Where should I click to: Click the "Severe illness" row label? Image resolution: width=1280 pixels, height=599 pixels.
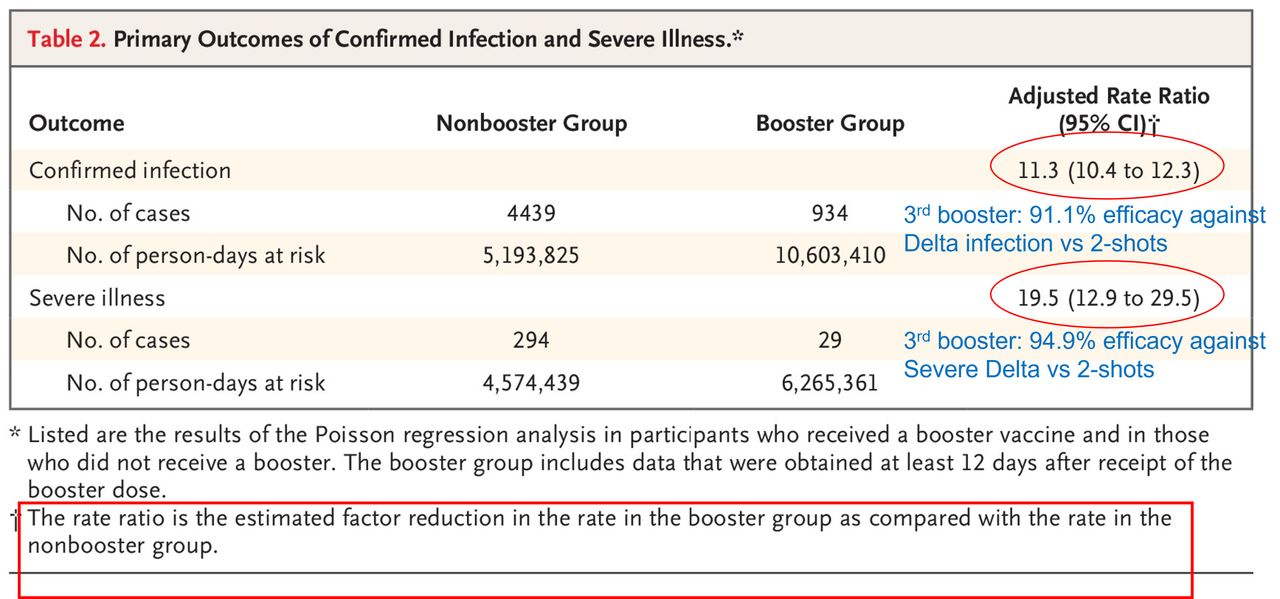coord(97,298)
